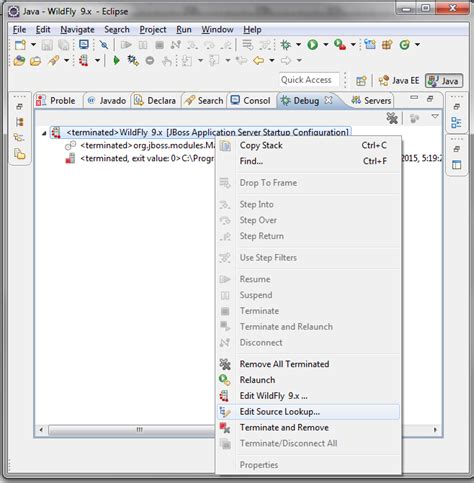Open the Search toolbar dropdown arrow
The height and width of the screenshot is (483, 474).
[x=66, y=60]
